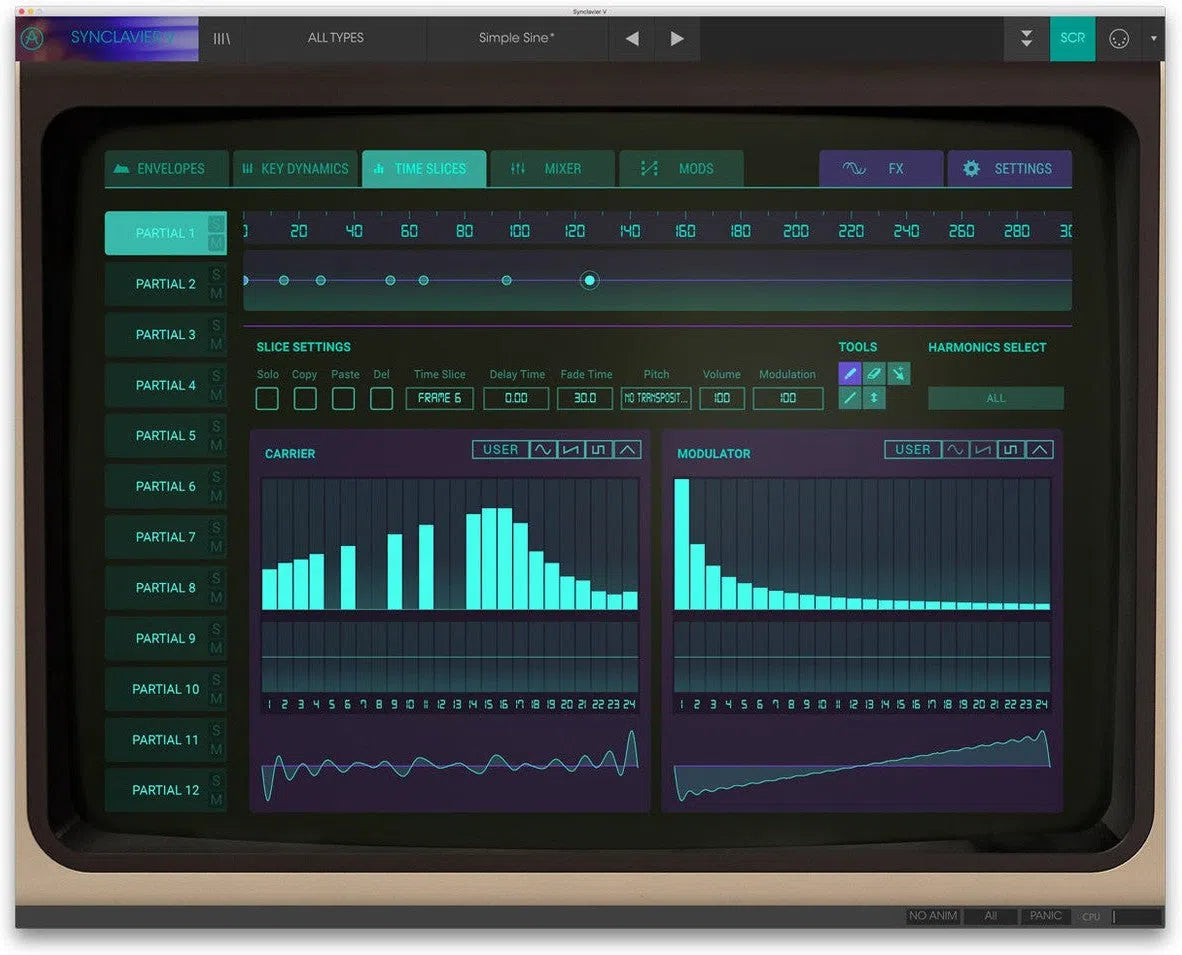Expand the advanced panel with double-chevron arrows
The height and width of the screenshot is (955, 1182).
1026,38
